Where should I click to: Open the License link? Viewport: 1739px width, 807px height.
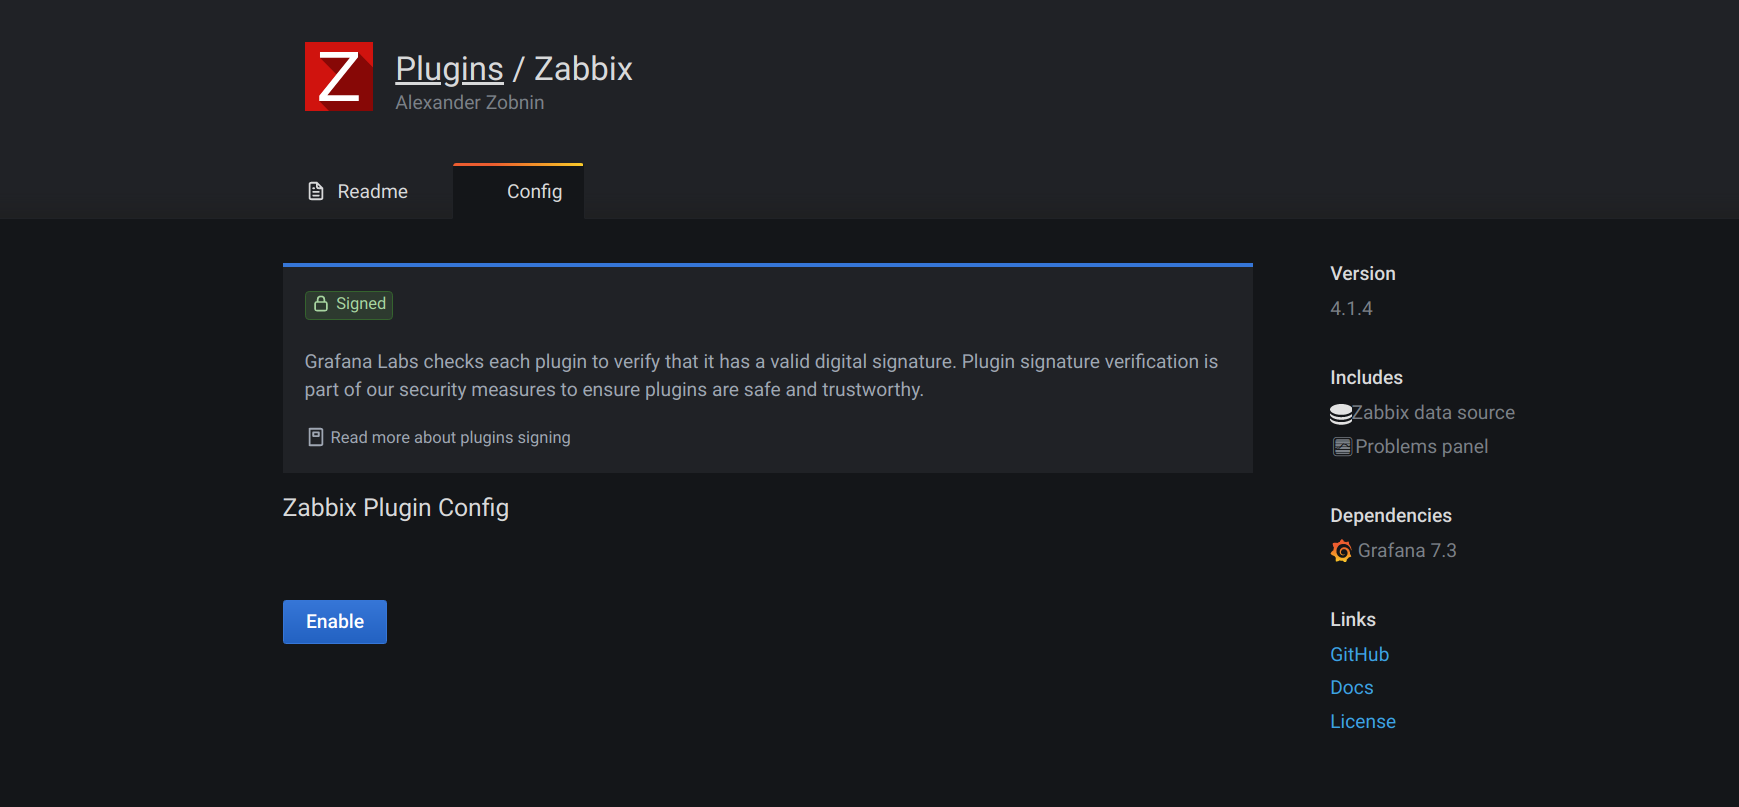[x=1362, y=721]
